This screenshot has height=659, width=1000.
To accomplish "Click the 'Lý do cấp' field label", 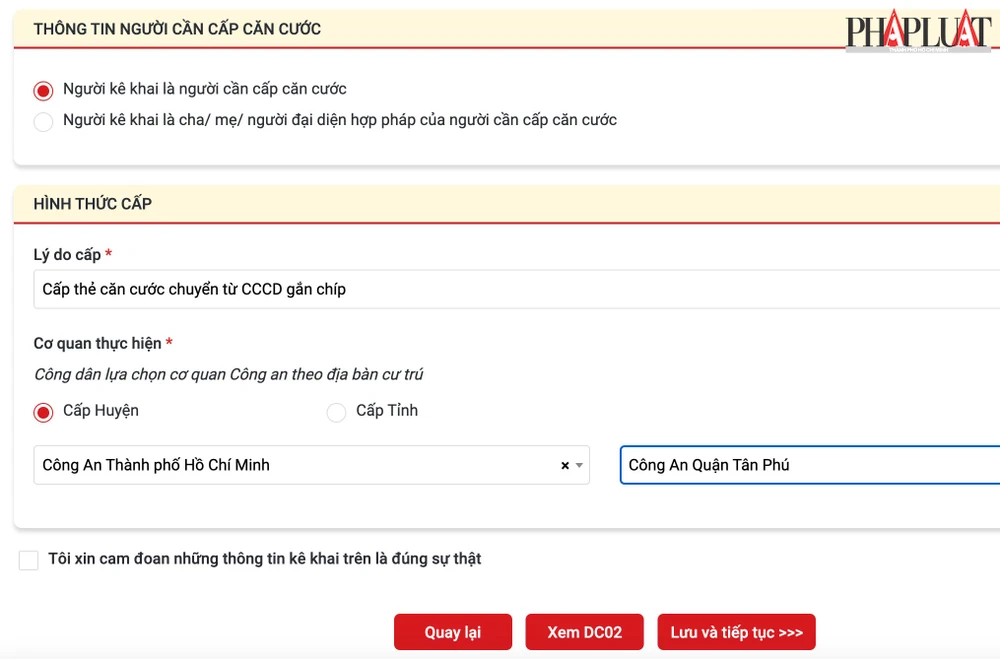I will click(x=67, y=255).
